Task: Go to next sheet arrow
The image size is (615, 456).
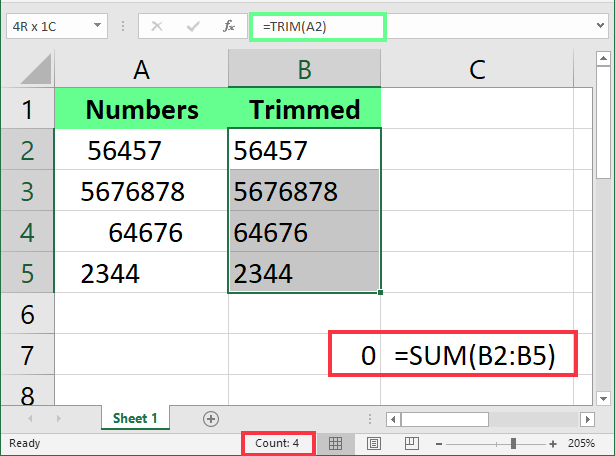Action: click(58, 418)
